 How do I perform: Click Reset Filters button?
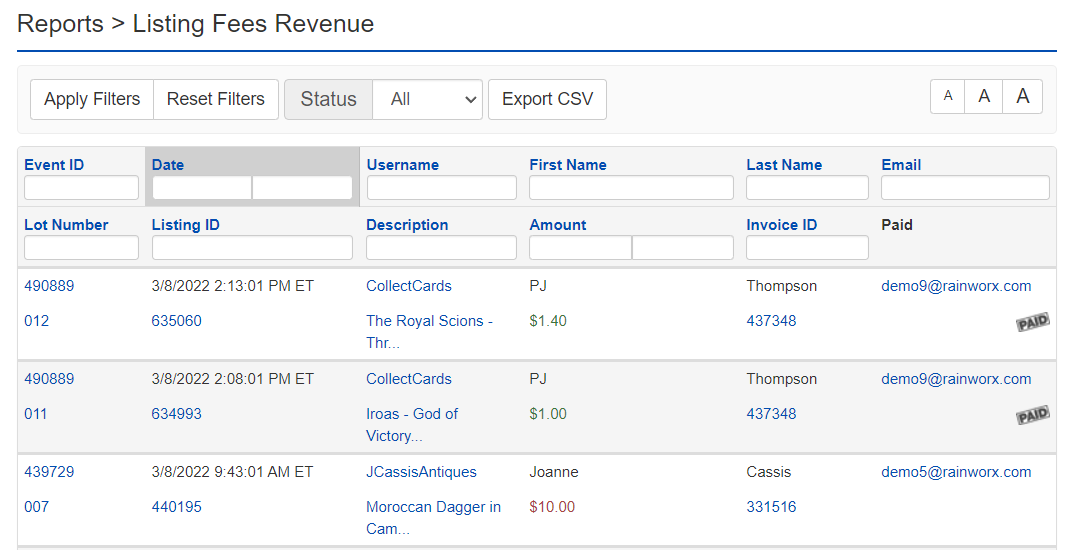(216, 99)
